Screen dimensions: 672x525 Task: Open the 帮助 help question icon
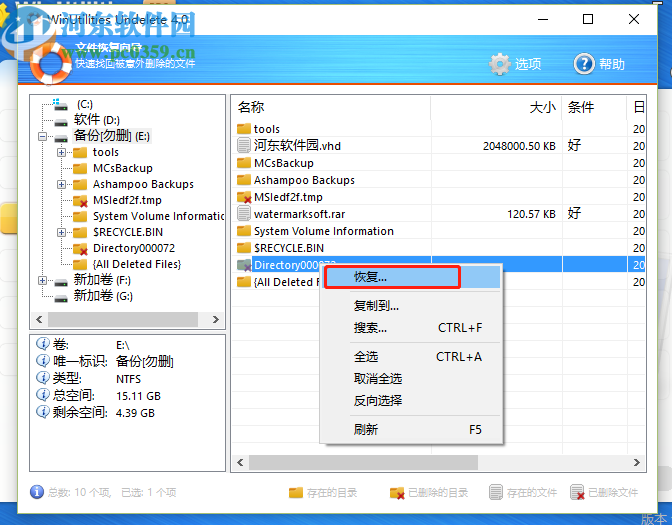(584, 64)
